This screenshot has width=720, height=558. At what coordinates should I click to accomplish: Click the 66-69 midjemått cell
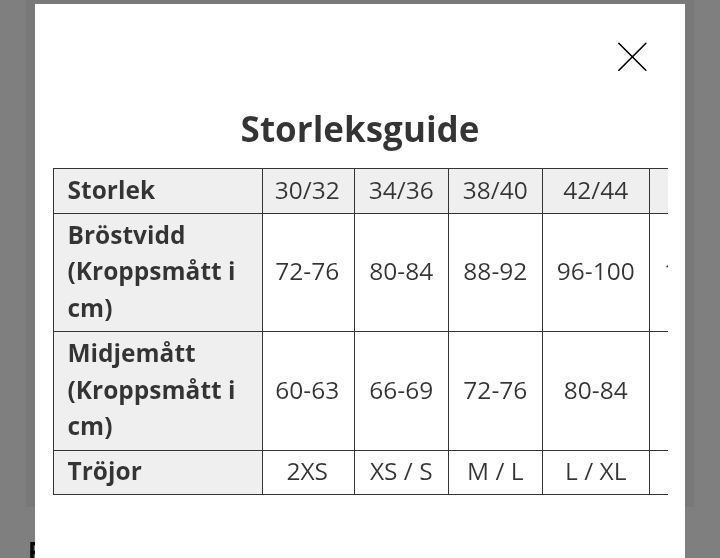click(401, 390)
